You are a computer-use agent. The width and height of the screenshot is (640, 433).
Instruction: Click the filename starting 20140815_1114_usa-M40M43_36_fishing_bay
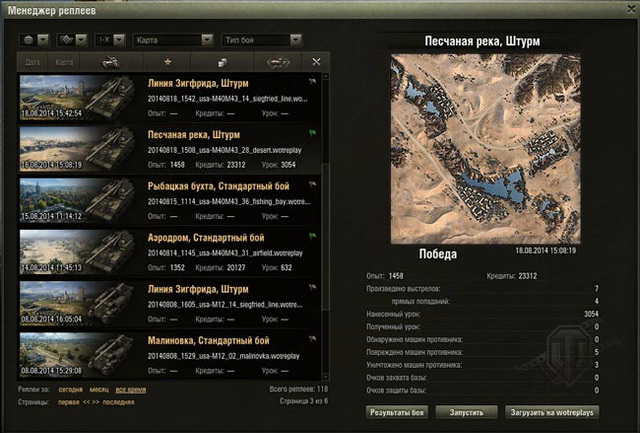[229, 202]
